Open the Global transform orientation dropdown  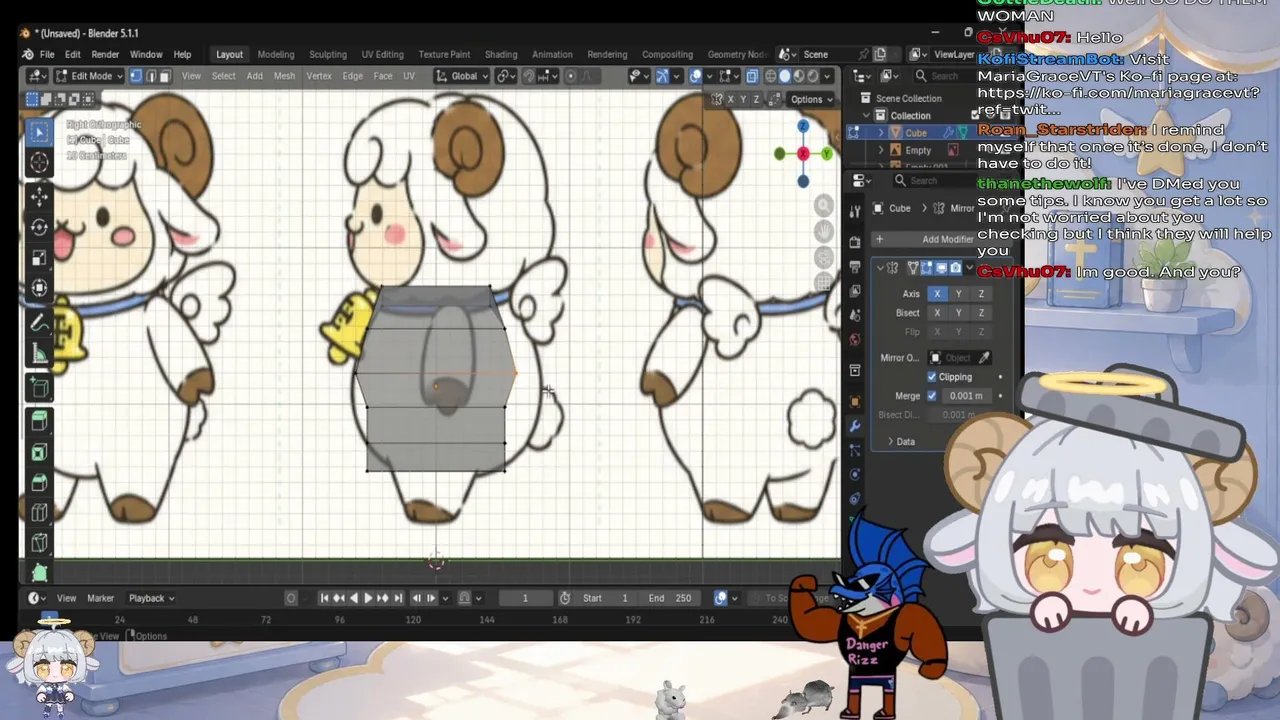[463, 76]
